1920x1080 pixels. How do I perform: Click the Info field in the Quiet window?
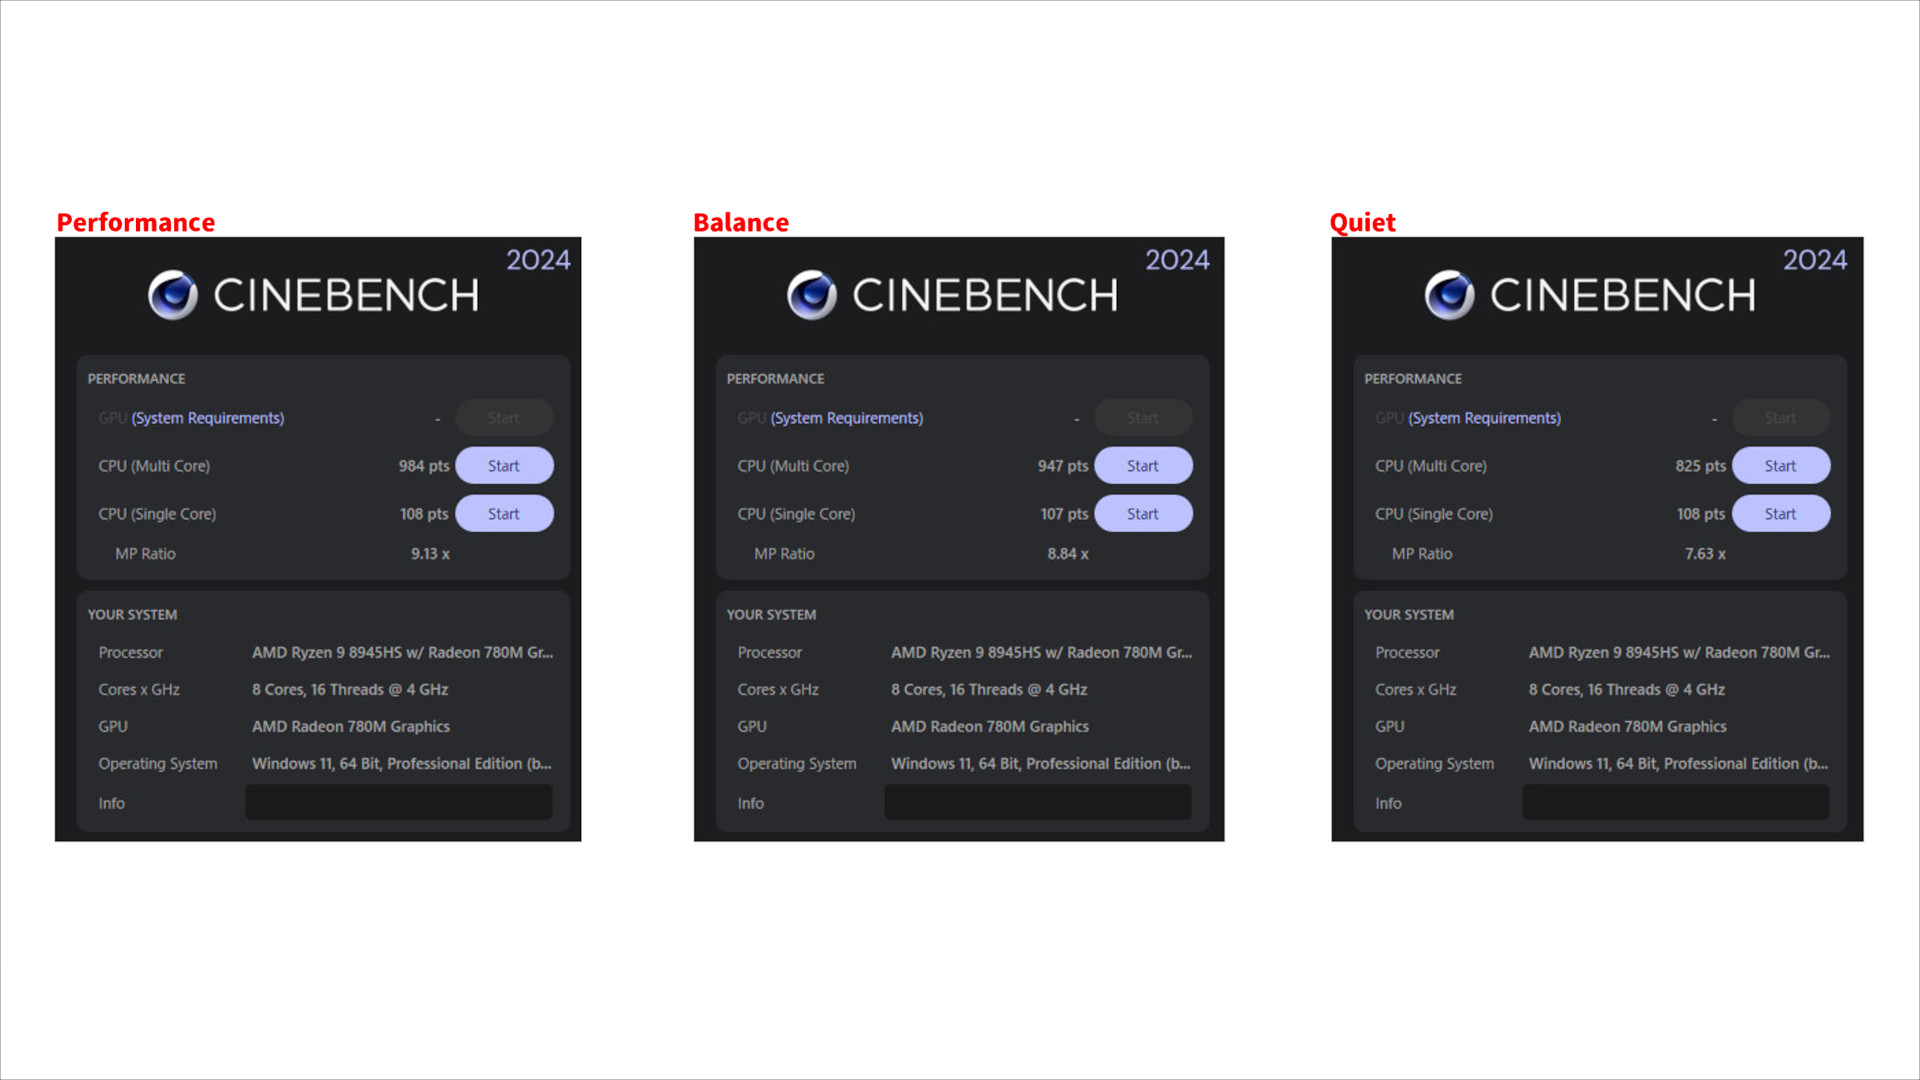pyautogui.click(x=1675, y=802)
